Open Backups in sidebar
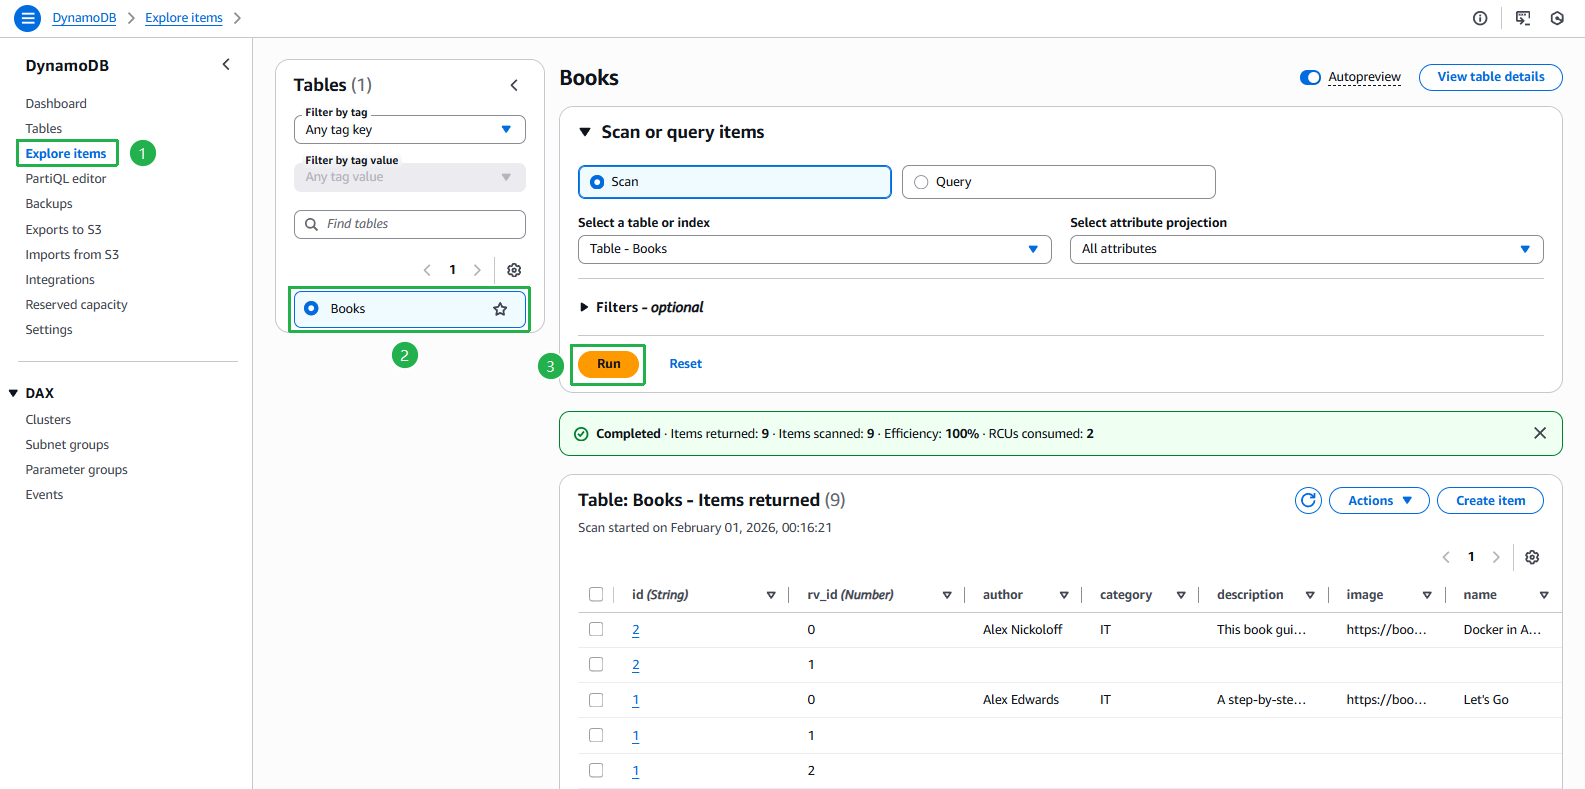1585x789 pixels. coord(49,203)
